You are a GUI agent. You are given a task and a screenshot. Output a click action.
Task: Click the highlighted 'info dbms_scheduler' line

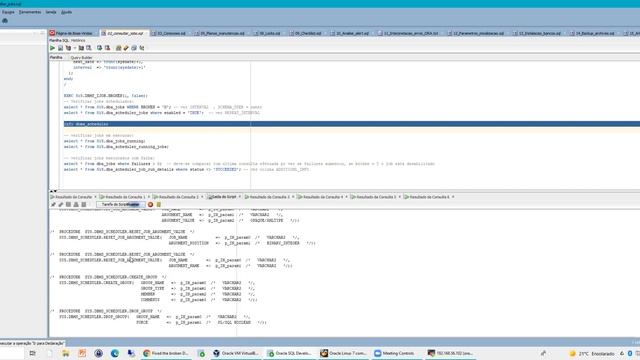[x=351, y=124]
